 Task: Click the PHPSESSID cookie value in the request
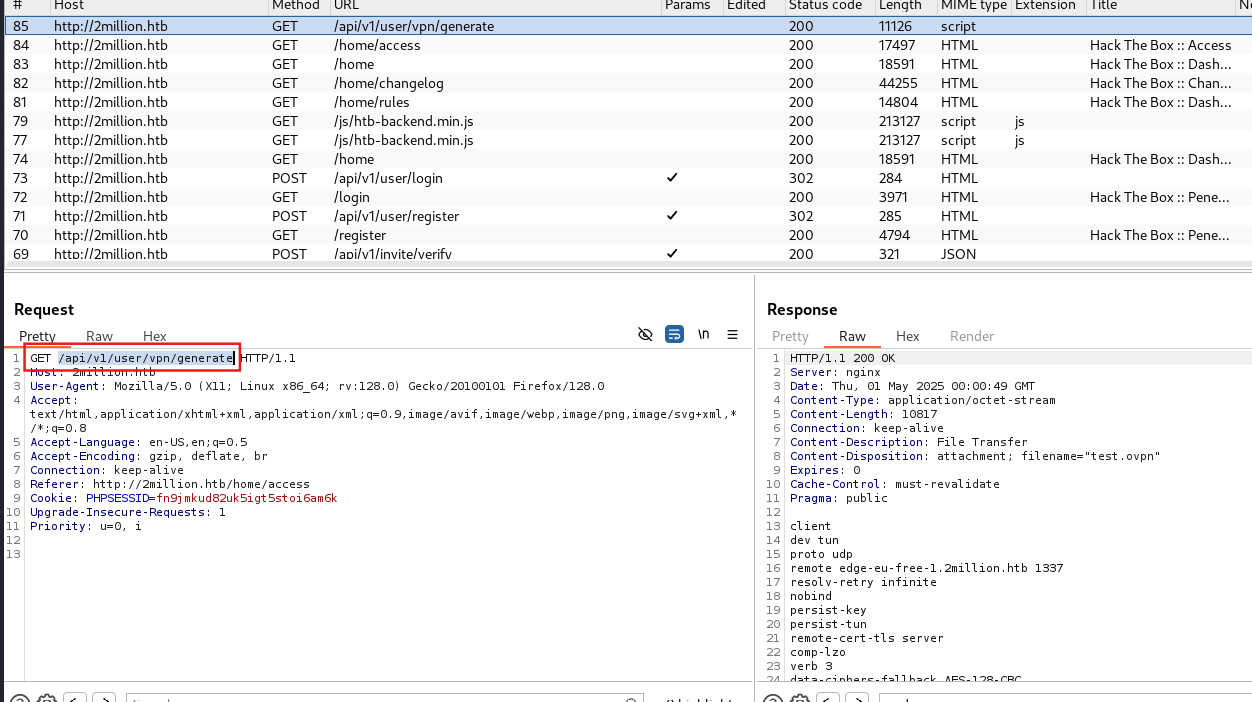pos(247,498)
